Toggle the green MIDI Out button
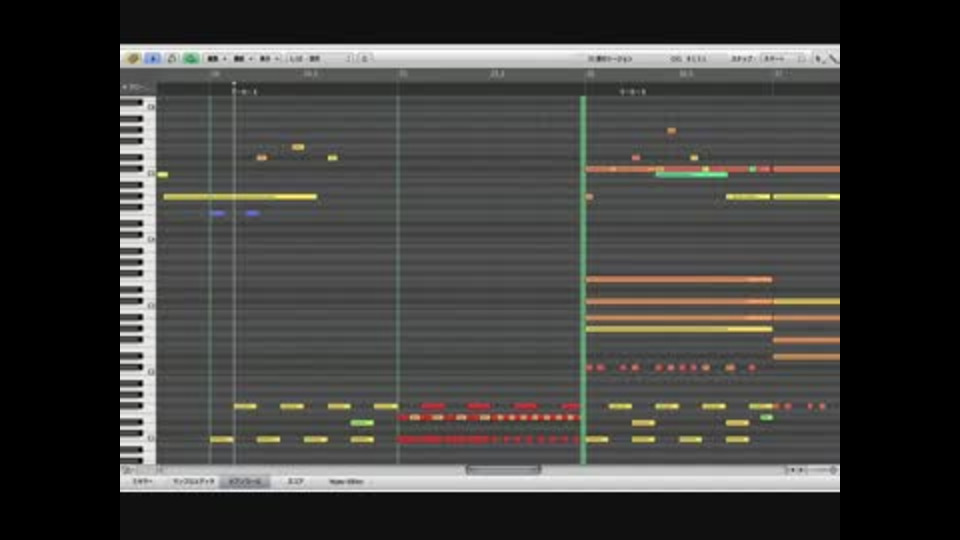The height and width of the screenshot is (540, 960). pos(191,58)
